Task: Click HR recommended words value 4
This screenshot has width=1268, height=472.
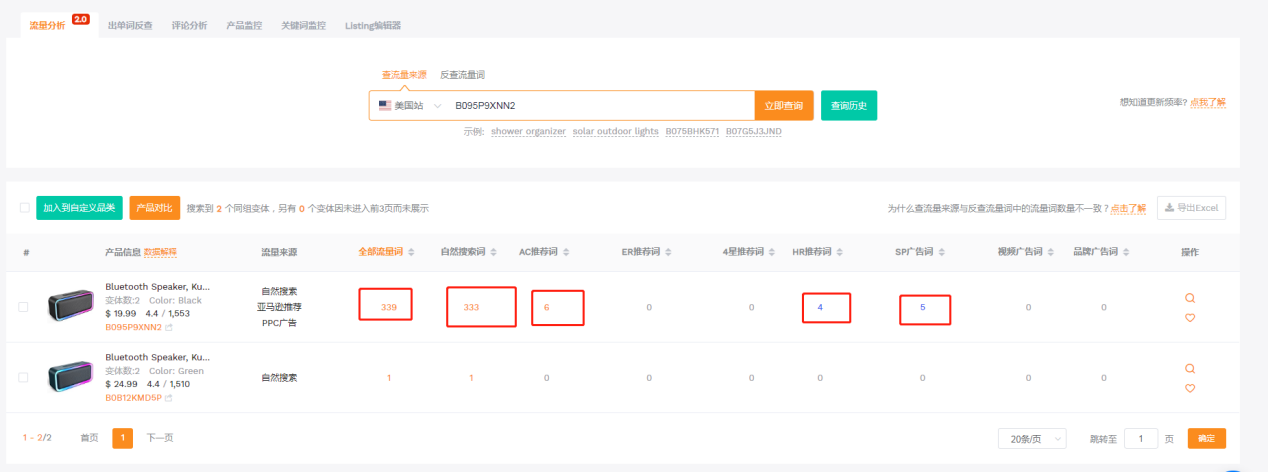Action: click(820, 307)
